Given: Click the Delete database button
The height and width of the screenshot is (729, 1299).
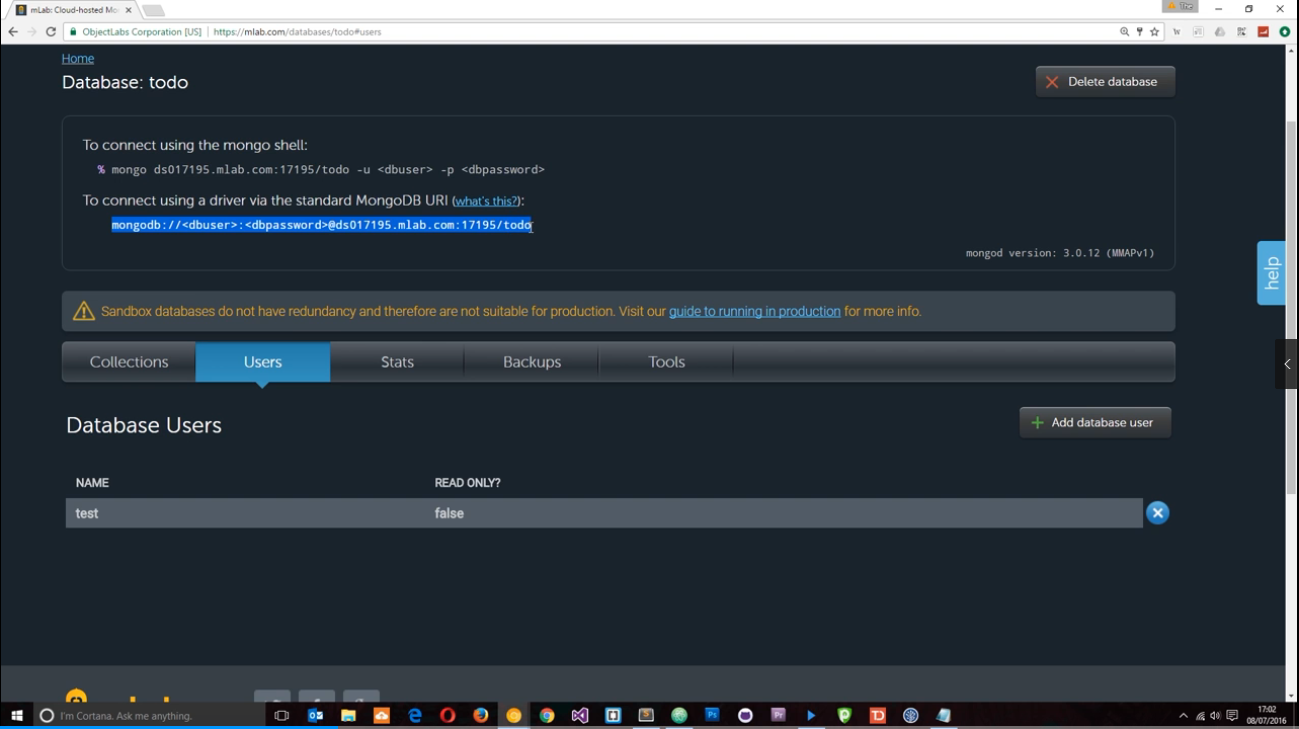Looking at the screenshot, I should coord(1105,82).
